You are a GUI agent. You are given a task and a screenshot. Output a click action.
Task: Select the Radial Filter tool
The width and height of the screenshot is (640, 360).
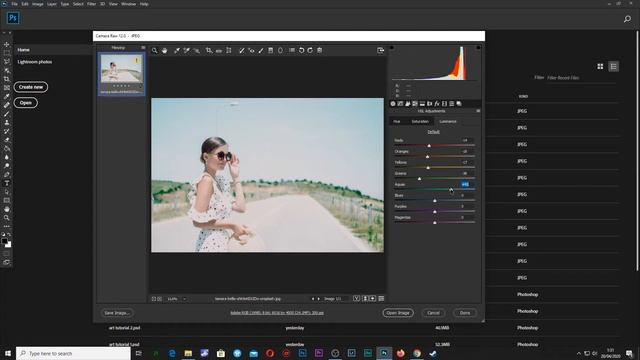click(280, 51)
